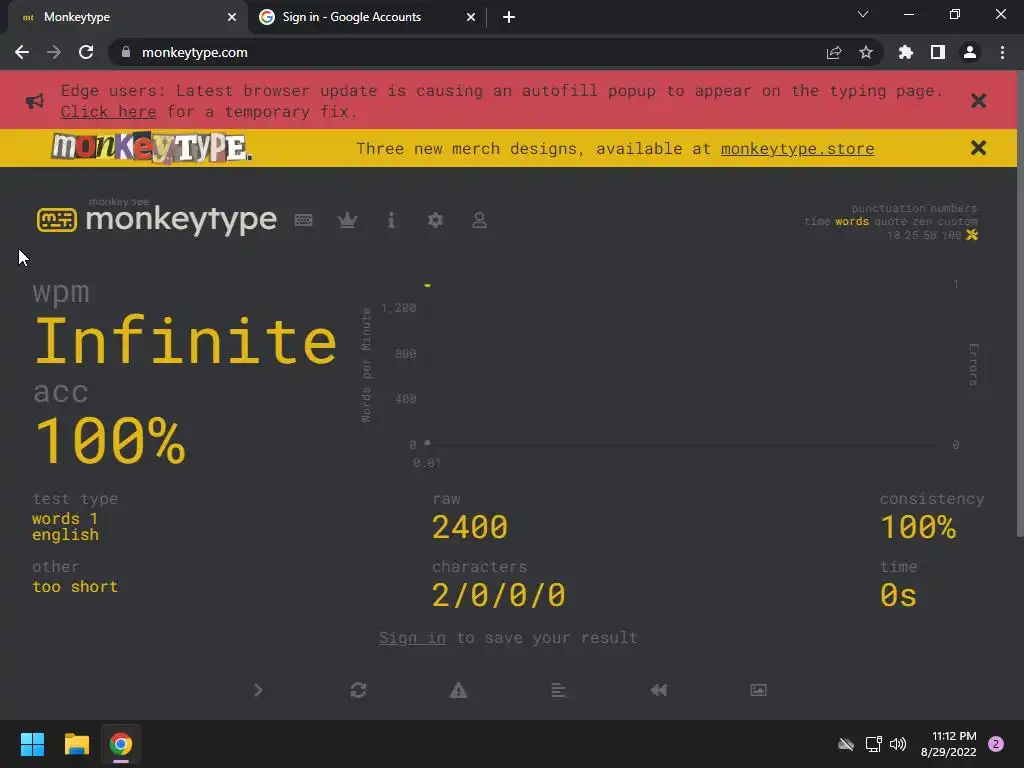Open the about info icon
This screenshot has width=1024, height=768.
pos(391,220)
